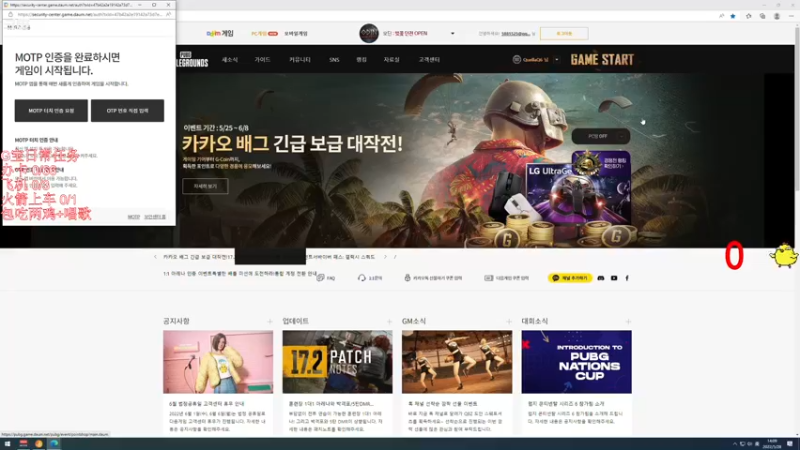
Task: Expand user account dropdown beside nickname
Action: point(557,60)
